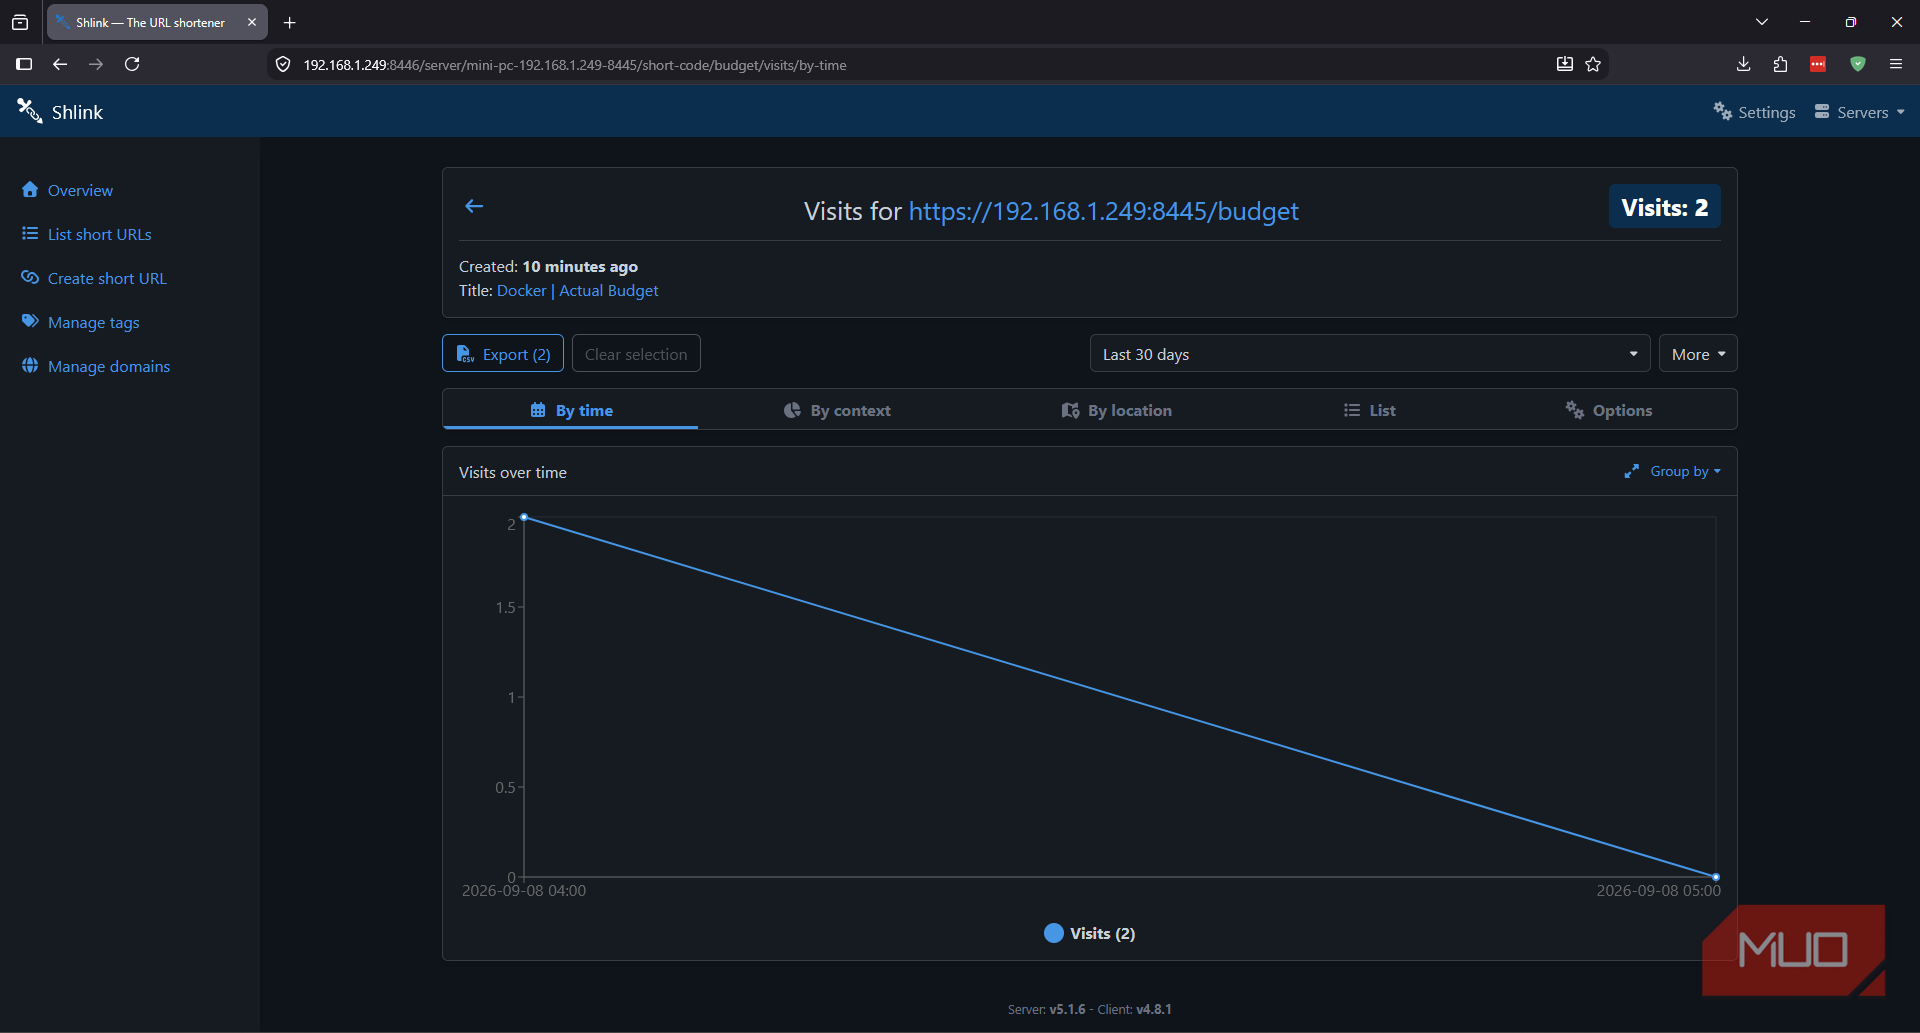This screenshot has height=1033, width=1920.
Task: Open browser downloads icon
Action: click(1743, 64)
